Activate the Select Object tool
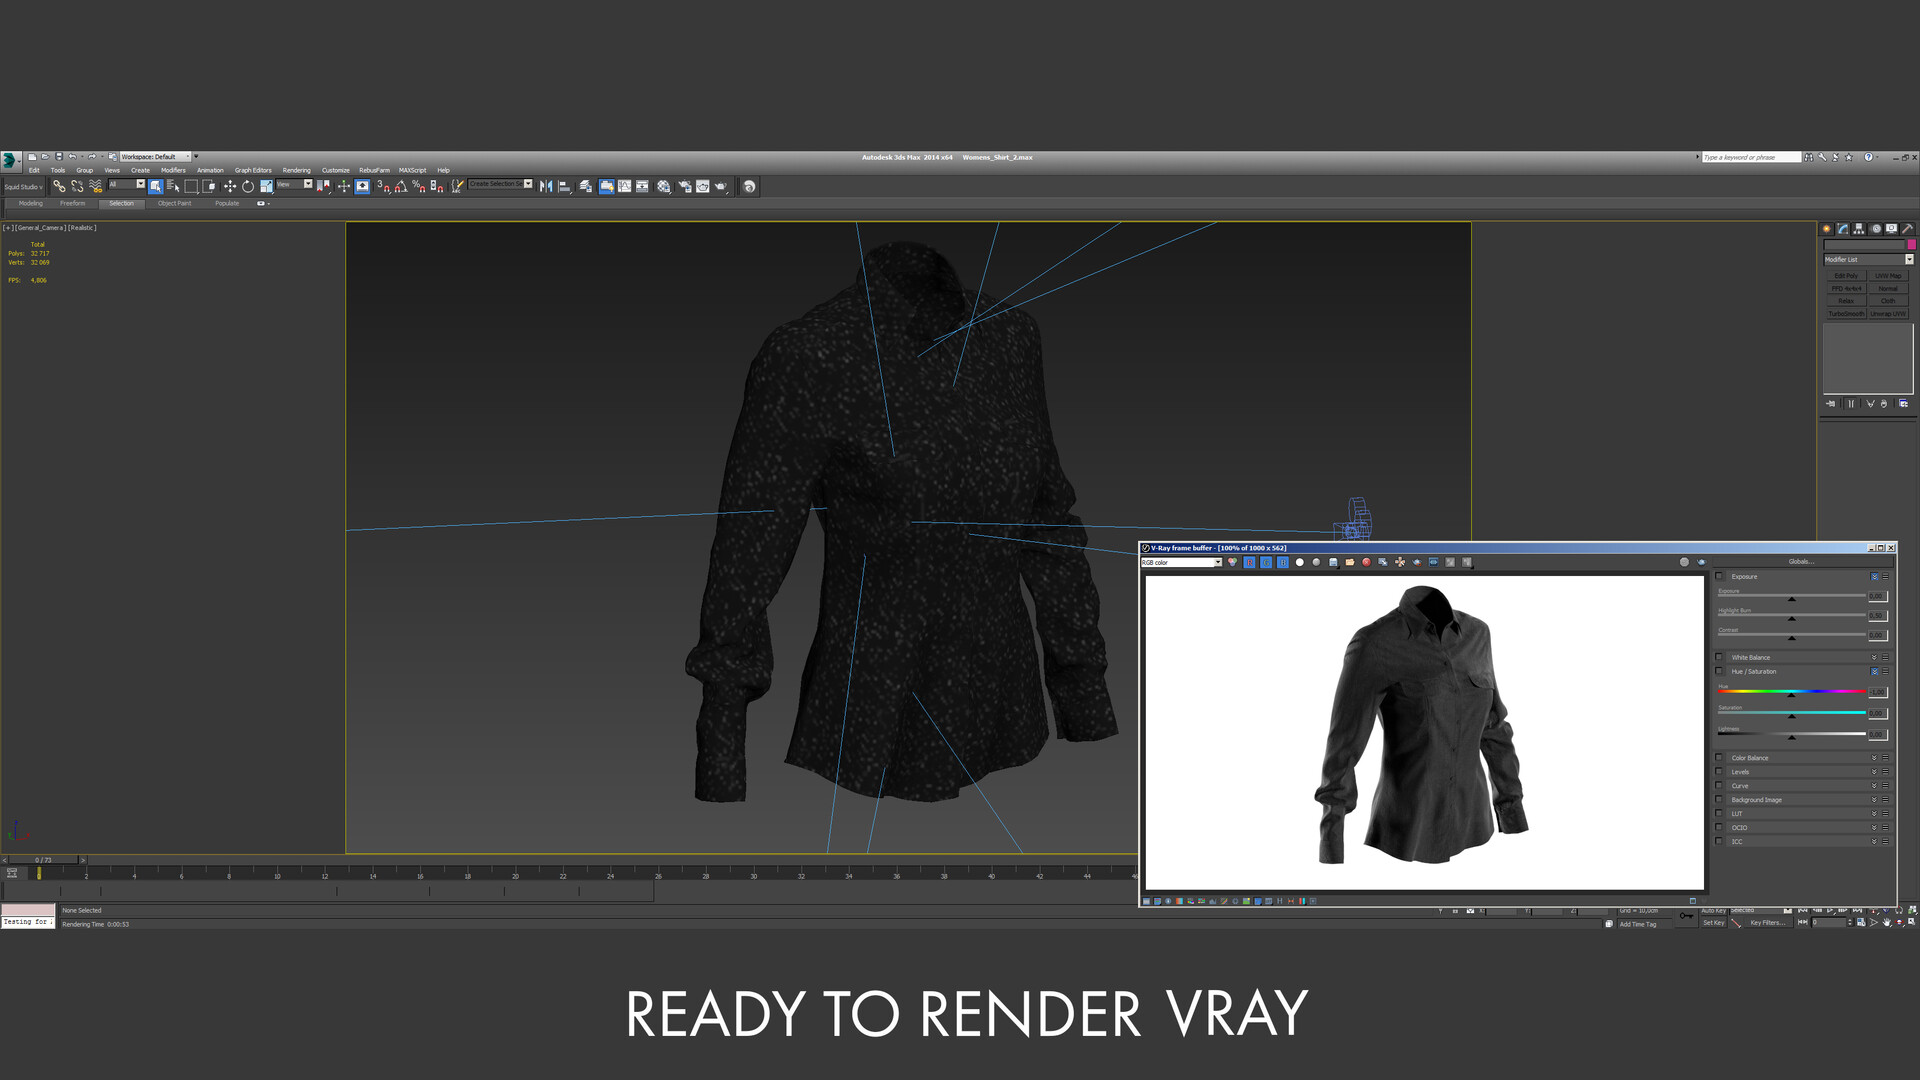 (156, 186)
